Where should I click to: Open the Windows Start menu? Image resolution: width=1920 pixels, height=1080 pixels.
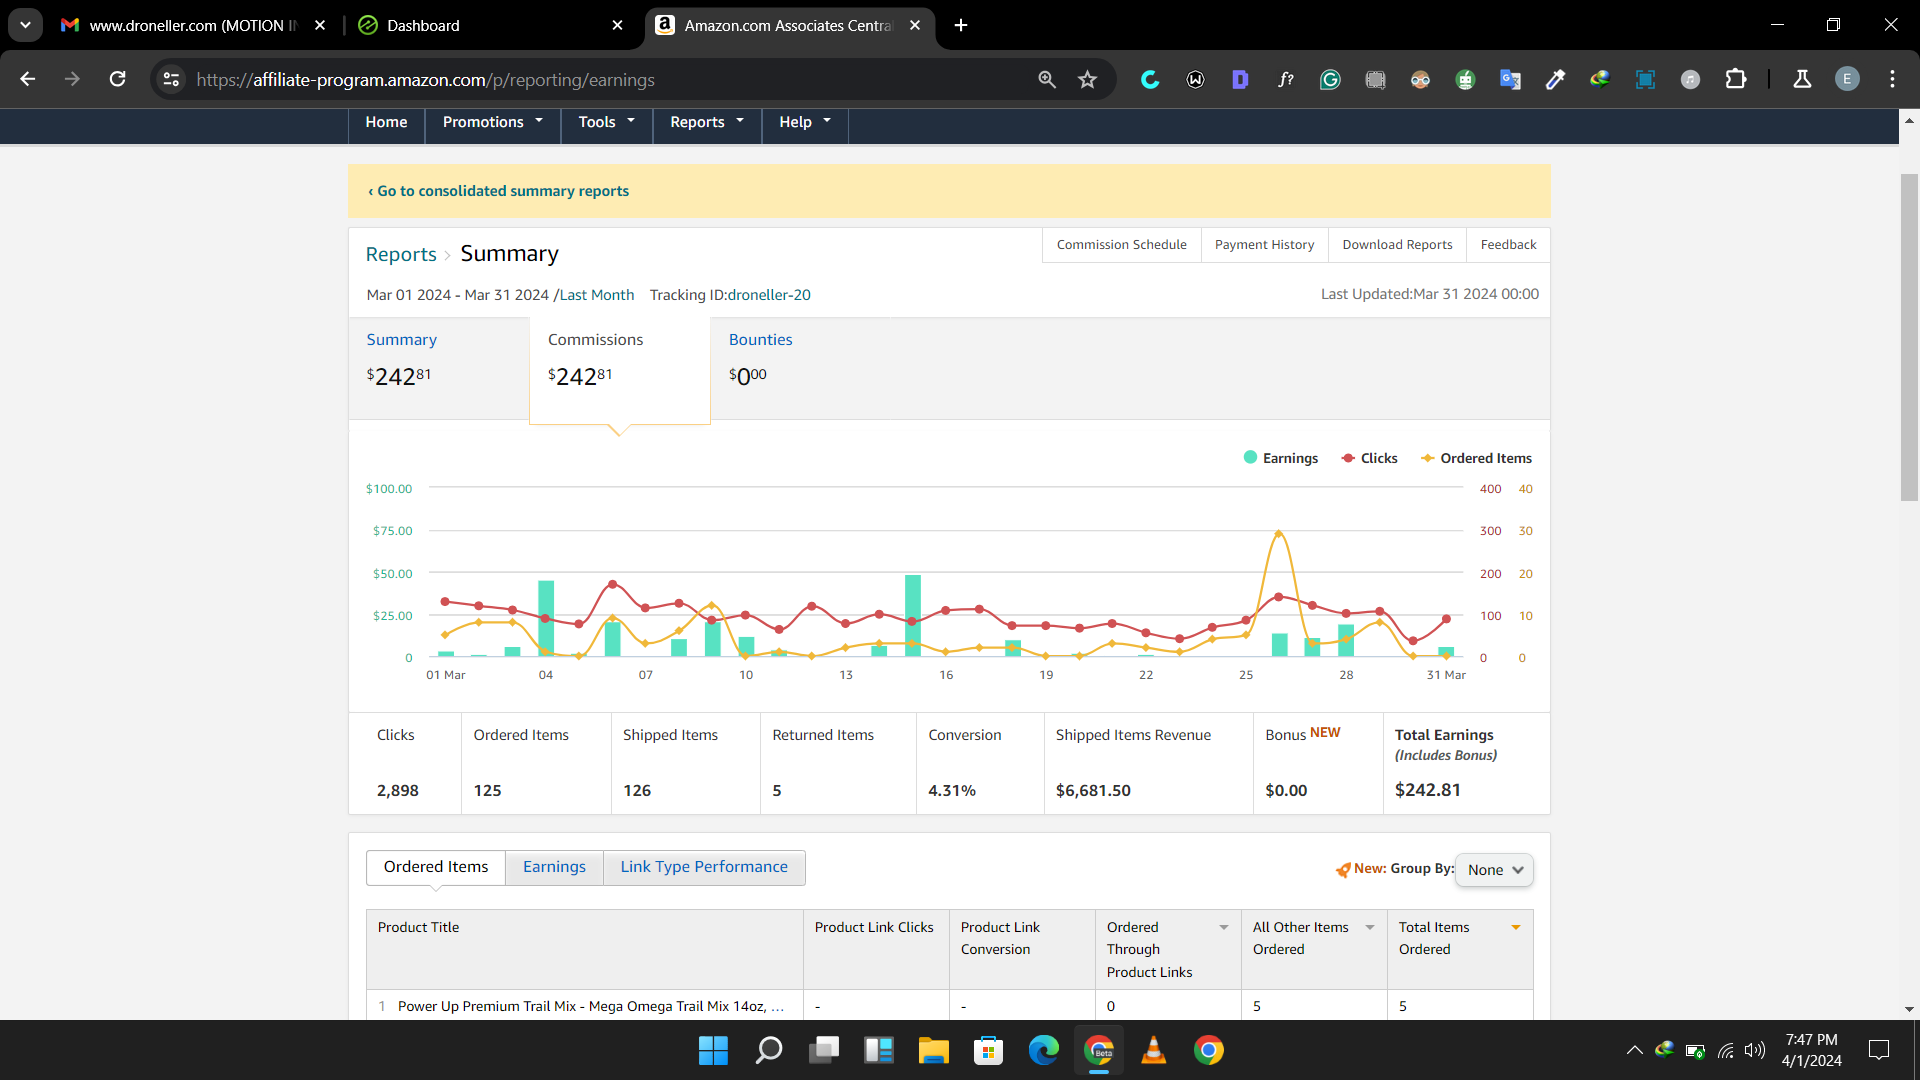(713, 1050)
